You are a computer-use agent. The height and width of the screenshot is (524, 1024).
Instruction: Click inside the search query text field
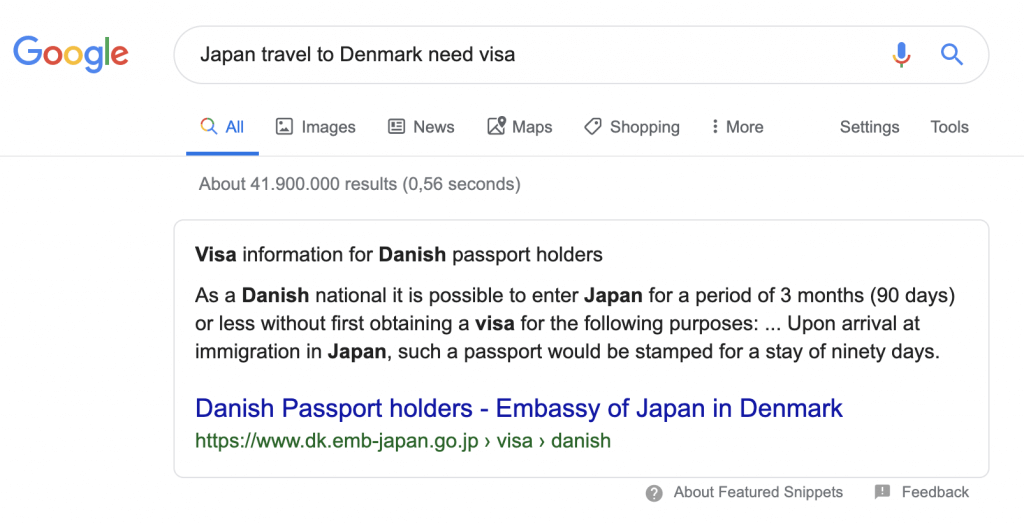[x=536, y=54]
